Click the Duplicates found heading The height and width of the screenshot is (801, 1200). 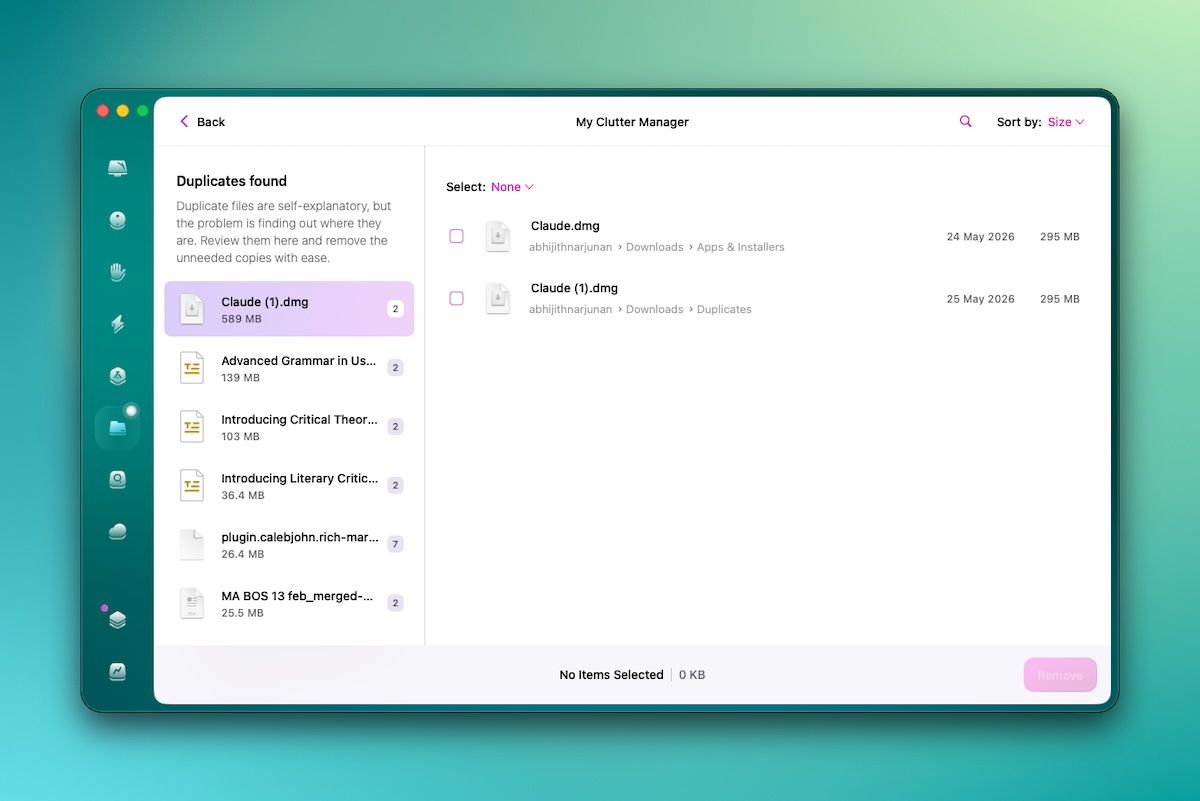click(232, 181)
